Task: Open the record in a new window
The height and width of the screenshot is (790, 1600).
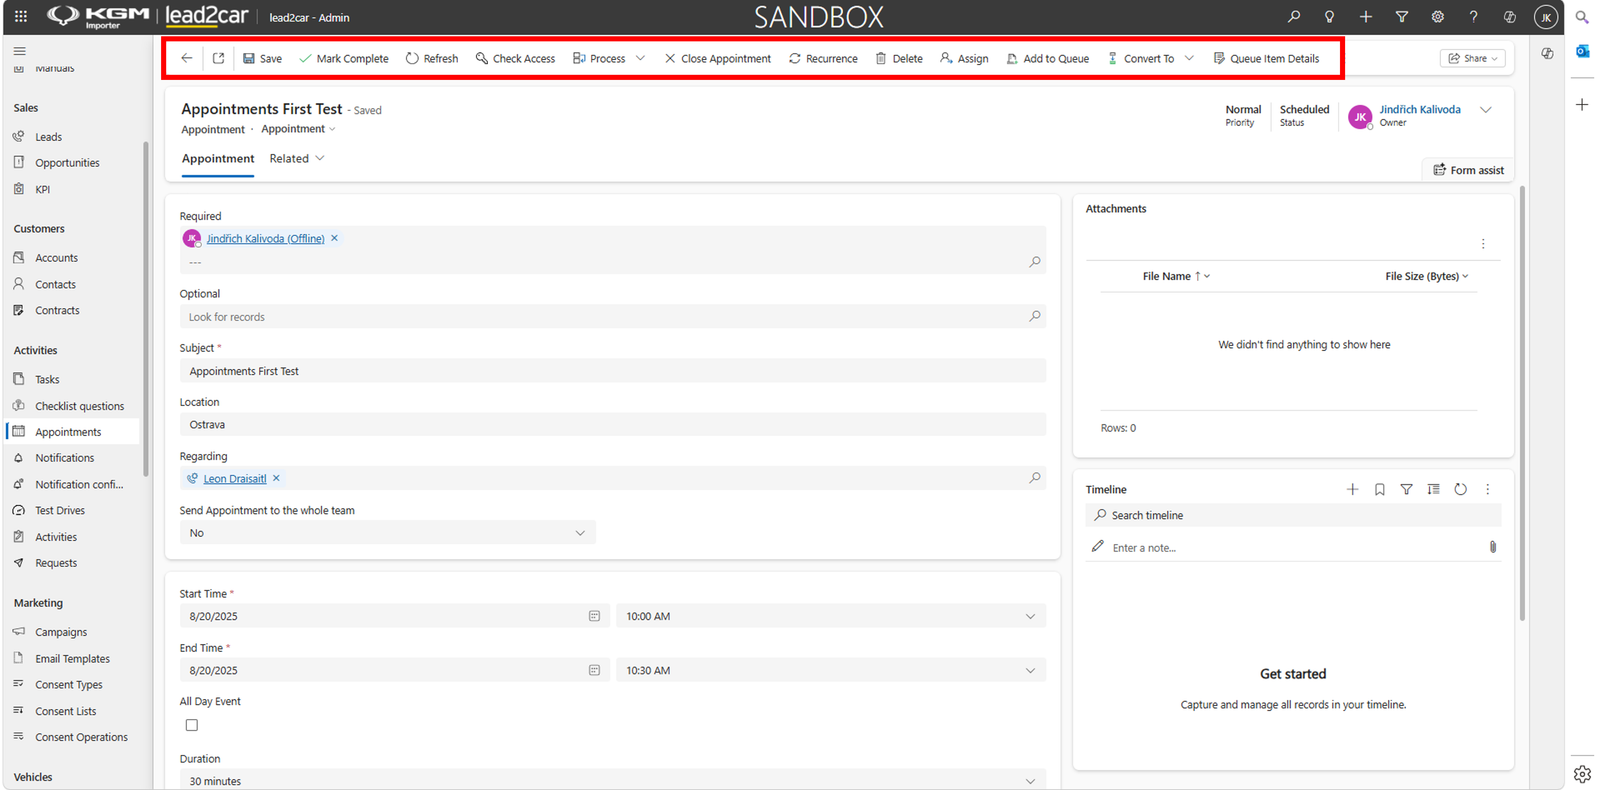Action: click(x=218, y=58)
